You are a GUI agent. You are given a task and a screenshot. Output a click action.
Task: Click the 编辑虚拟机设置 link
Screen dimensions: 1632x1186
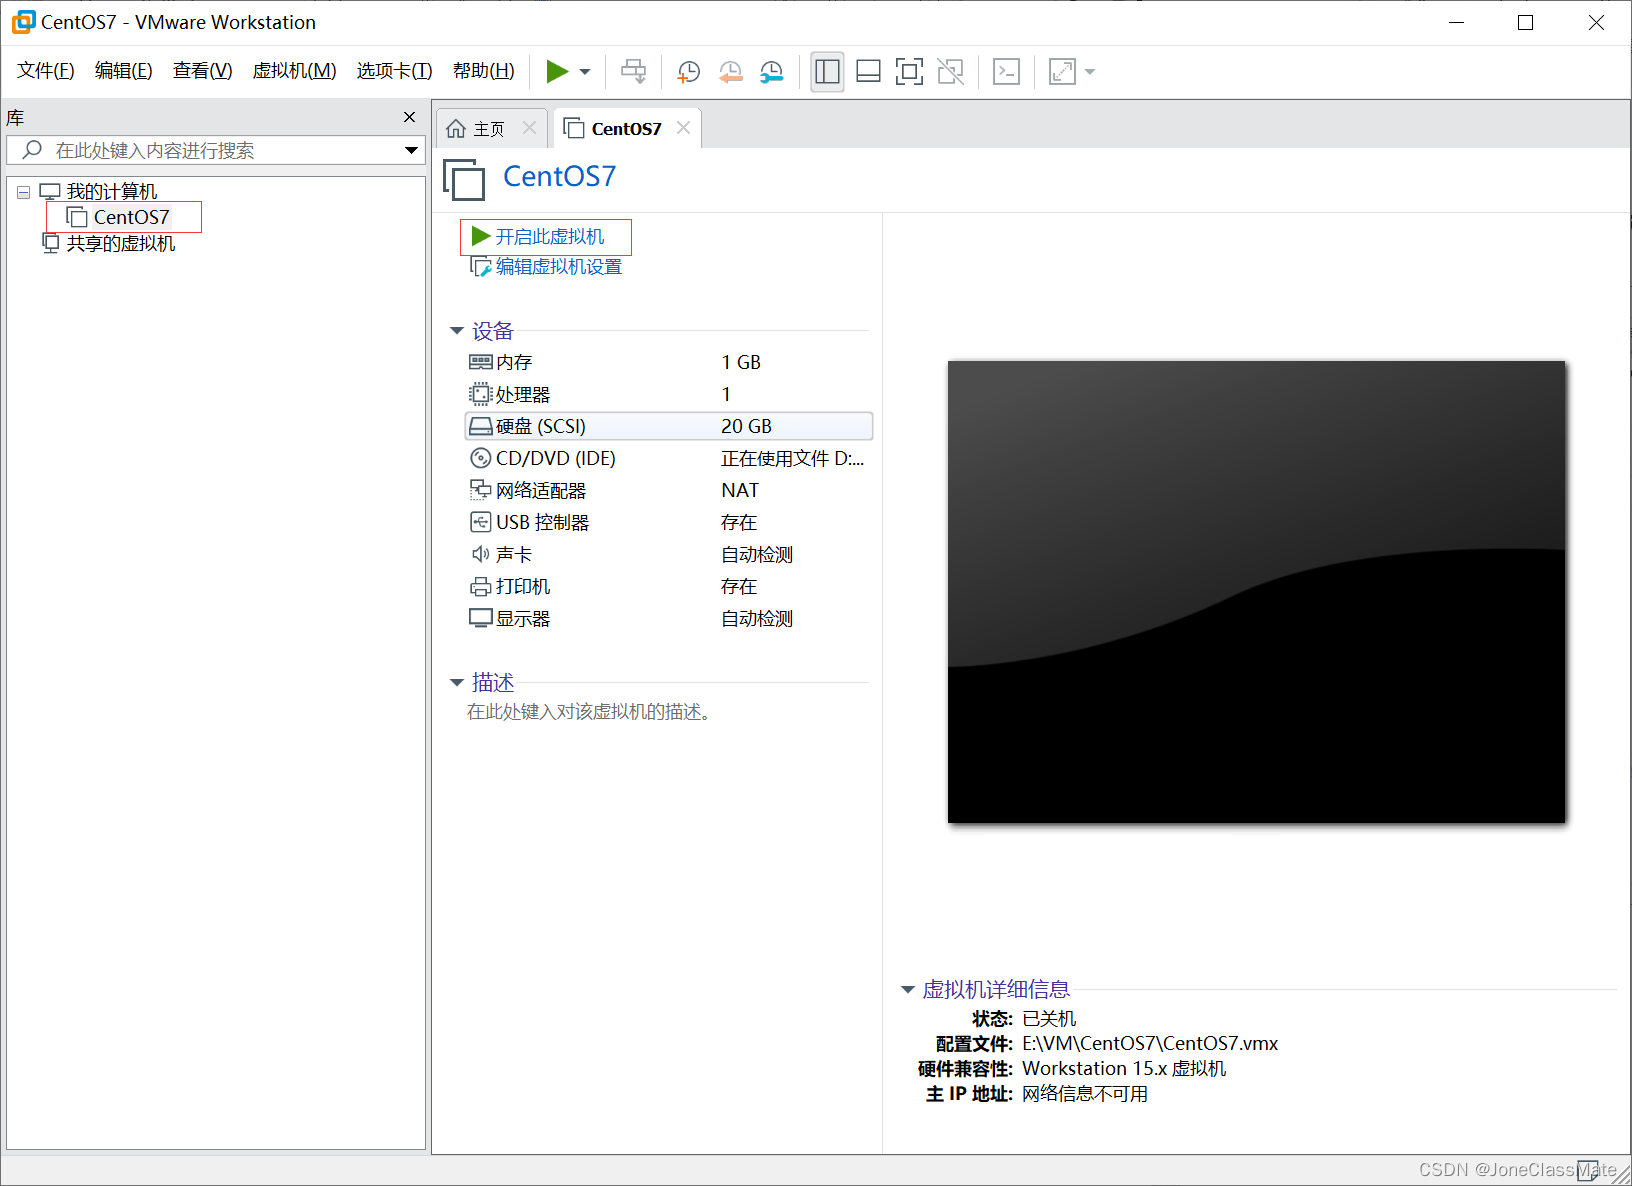558,267
